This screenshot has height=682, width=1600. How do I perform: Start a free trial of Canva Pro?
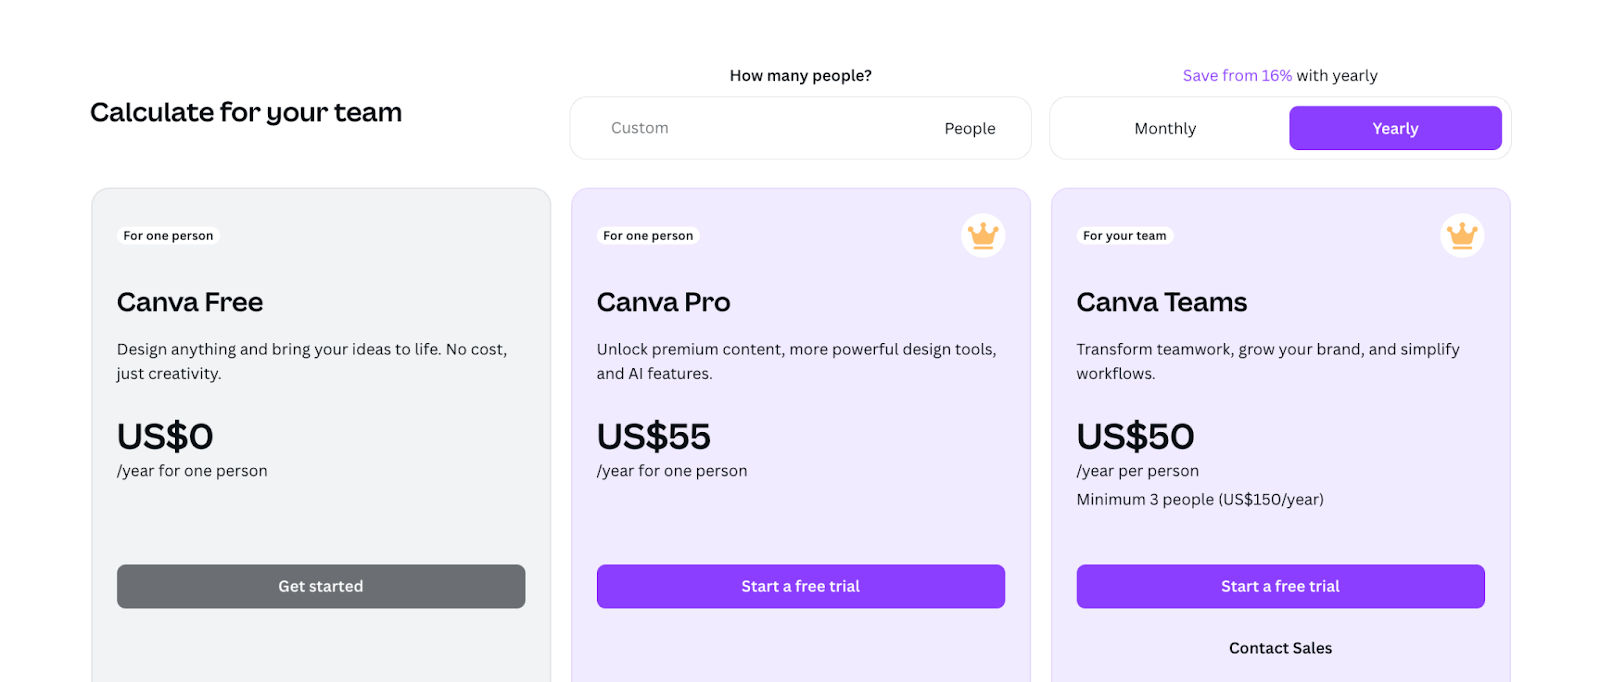pos(800,586)
